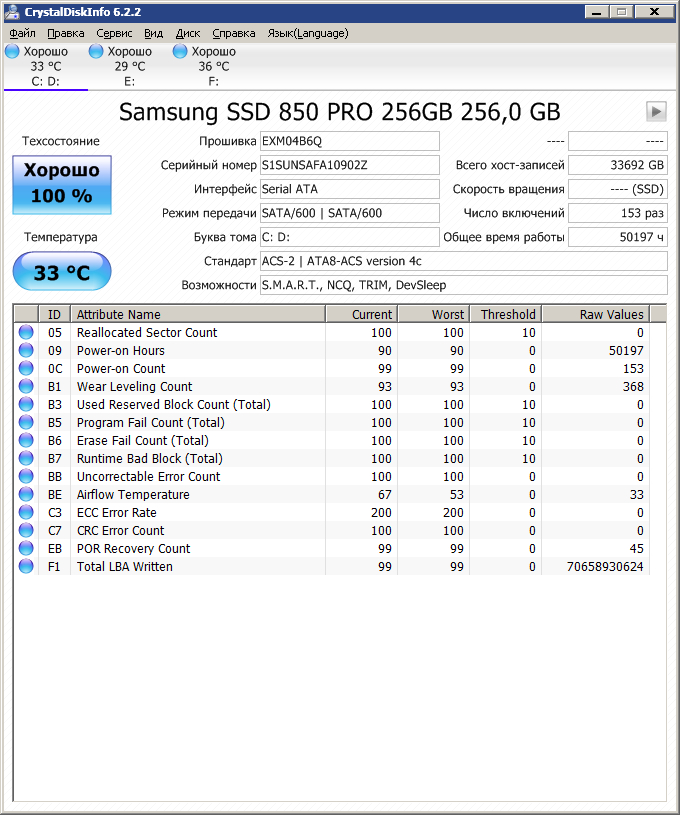Image resolution: width=680 pixels, height=815 pixels.
Task: Open the Диск menu
Action: click(188, 33)
